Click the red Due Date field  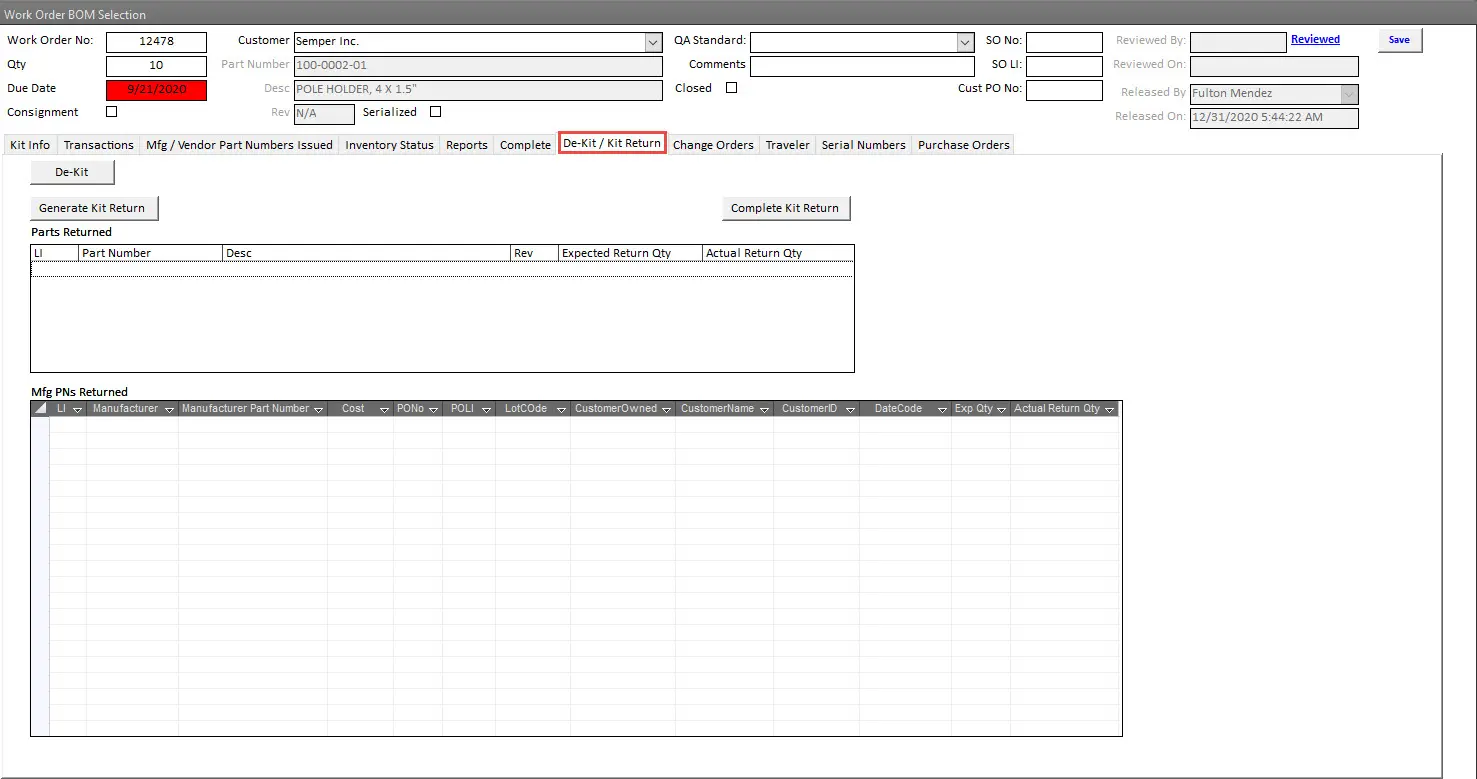156,90
